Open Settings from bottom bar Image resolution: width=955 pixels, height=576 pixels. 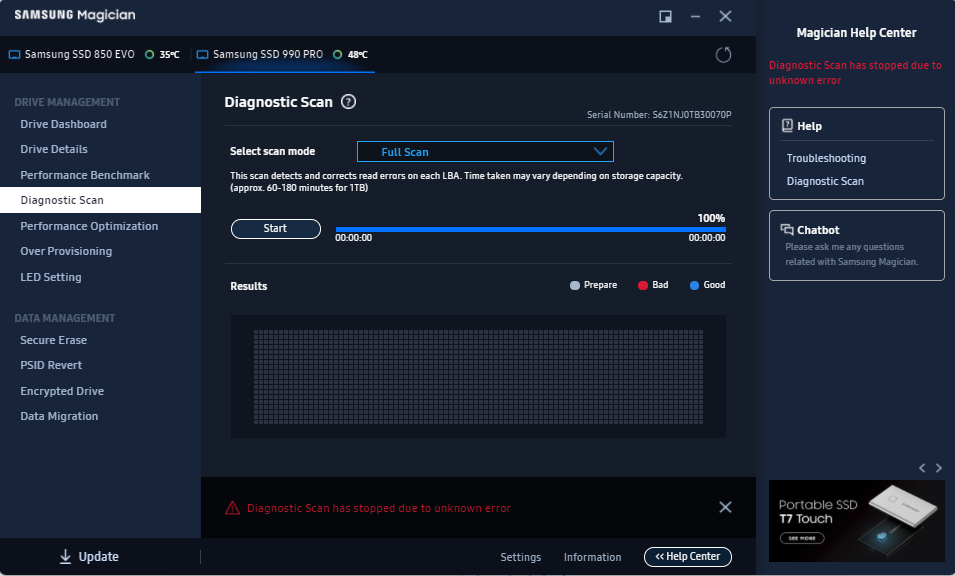(x=521, y=557)
